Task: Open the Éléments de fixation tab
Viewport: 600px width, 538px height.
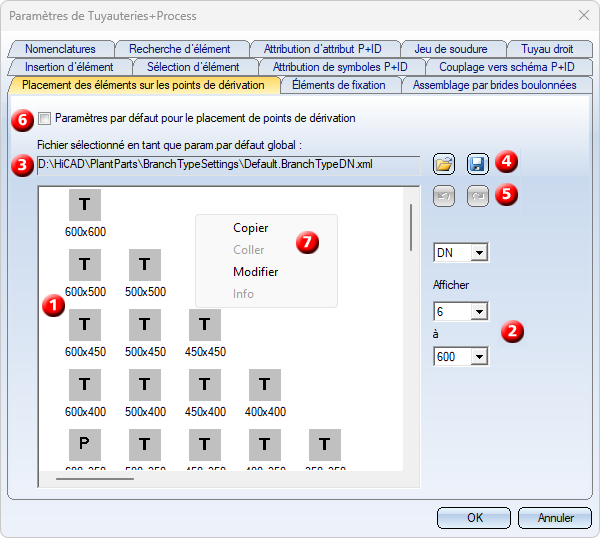Action: coord(339,85)
